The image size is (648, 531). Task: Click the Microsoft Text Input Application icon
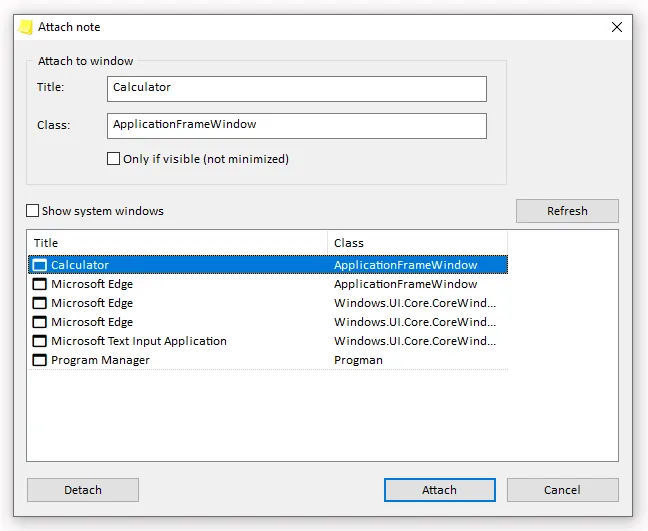click(39, 341)
